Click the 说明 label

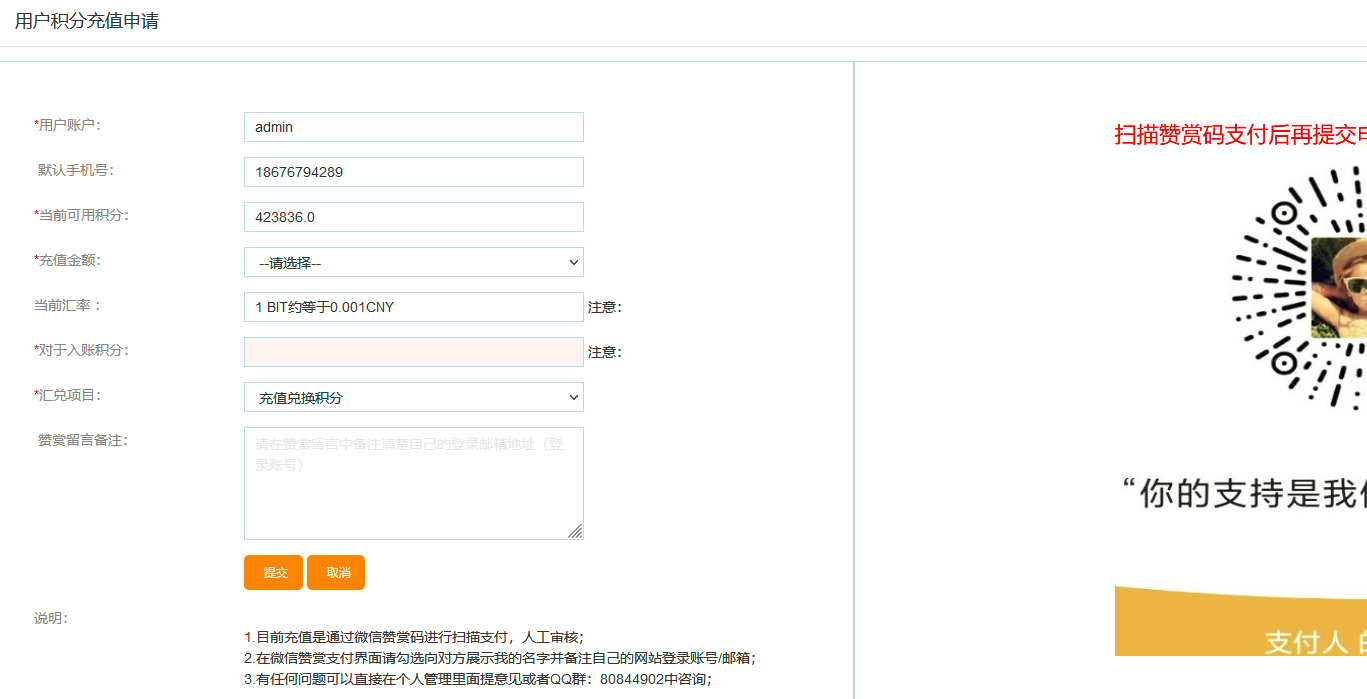[x=51, y=618]
